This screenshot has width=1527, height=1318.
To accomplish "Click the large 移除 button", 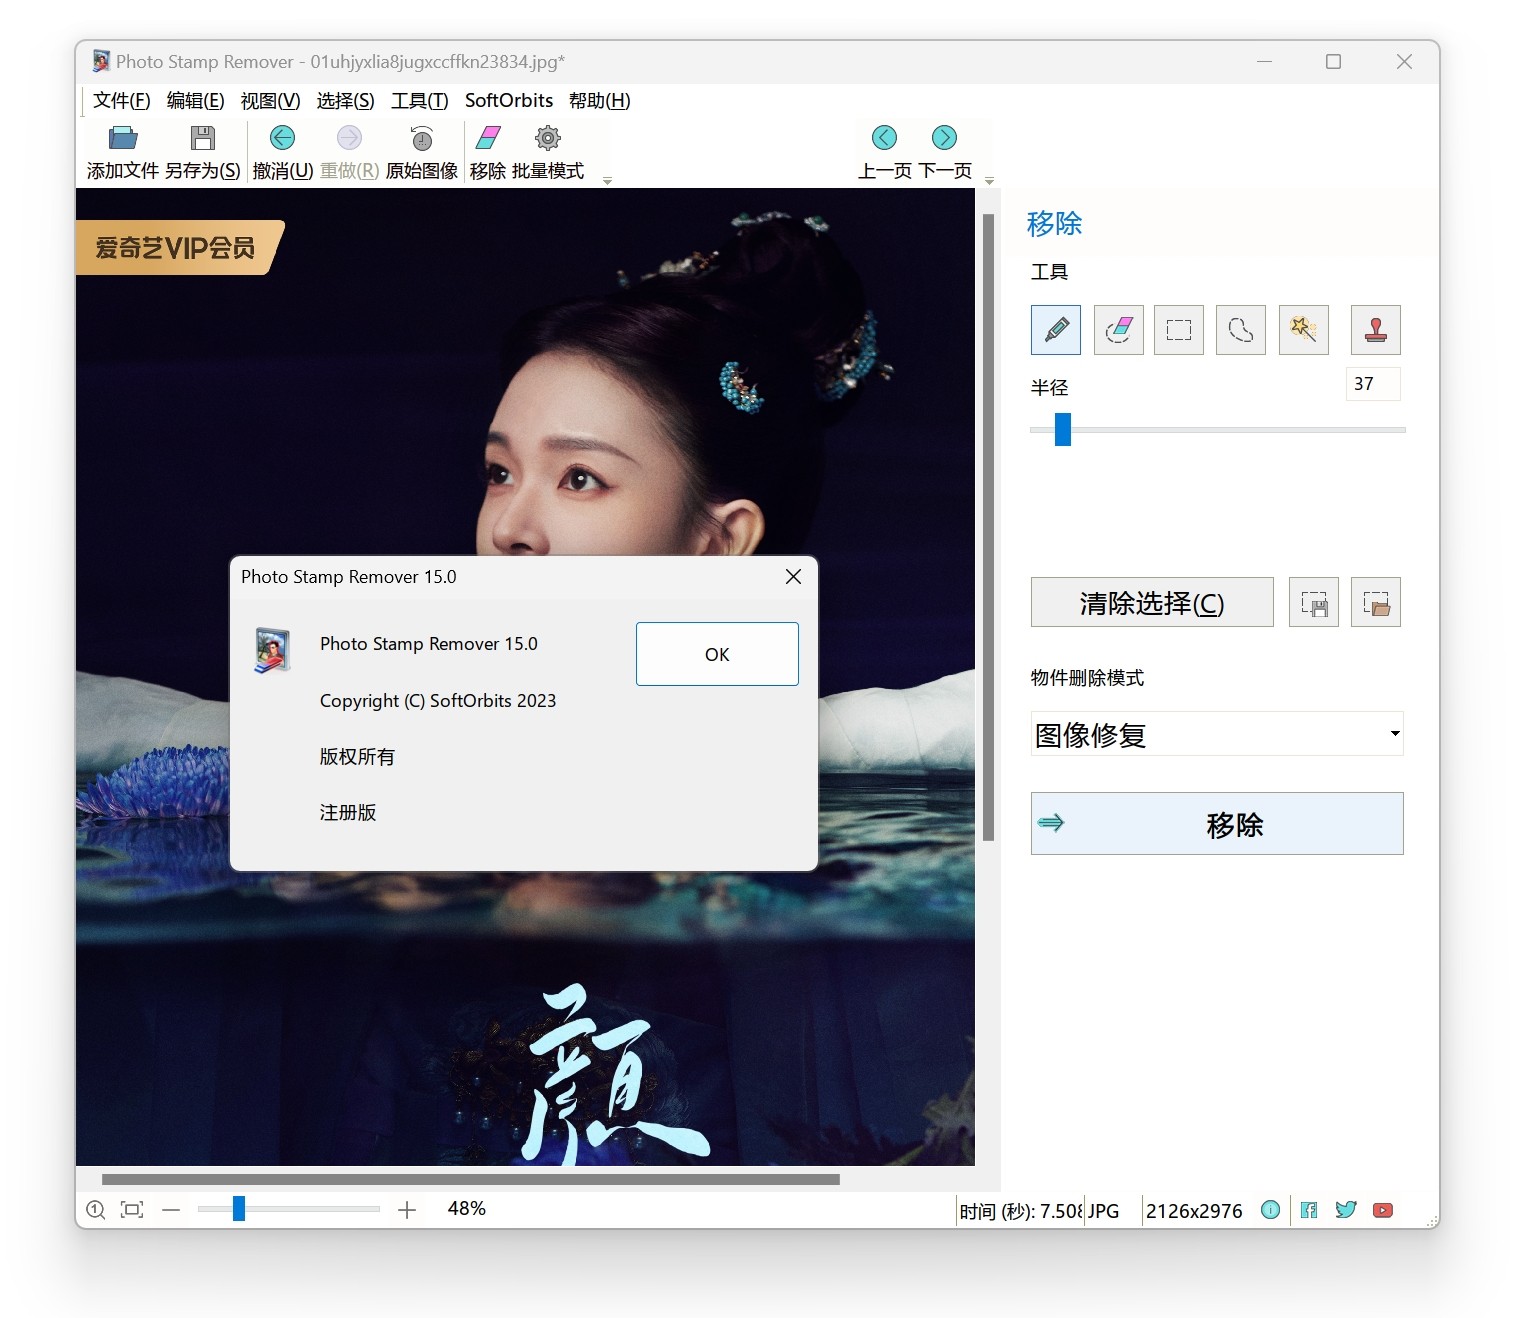I will point(1217,824).
